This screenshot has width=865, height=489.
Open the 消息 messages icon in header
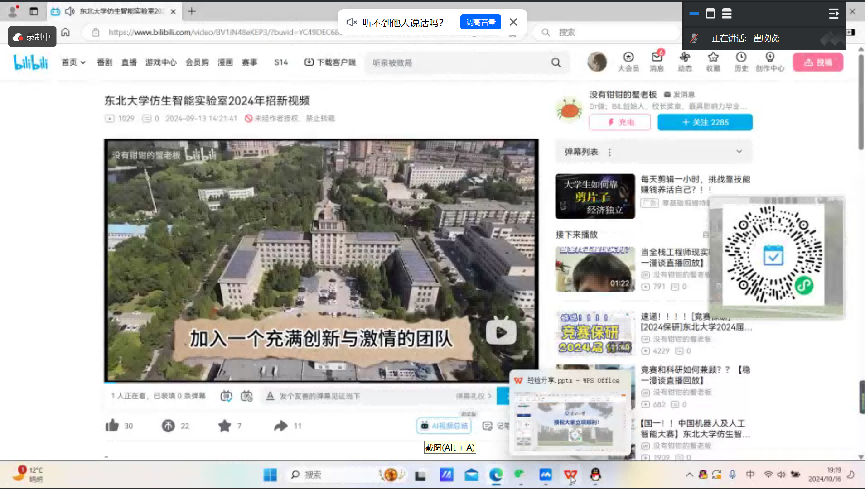pos(657,59)
